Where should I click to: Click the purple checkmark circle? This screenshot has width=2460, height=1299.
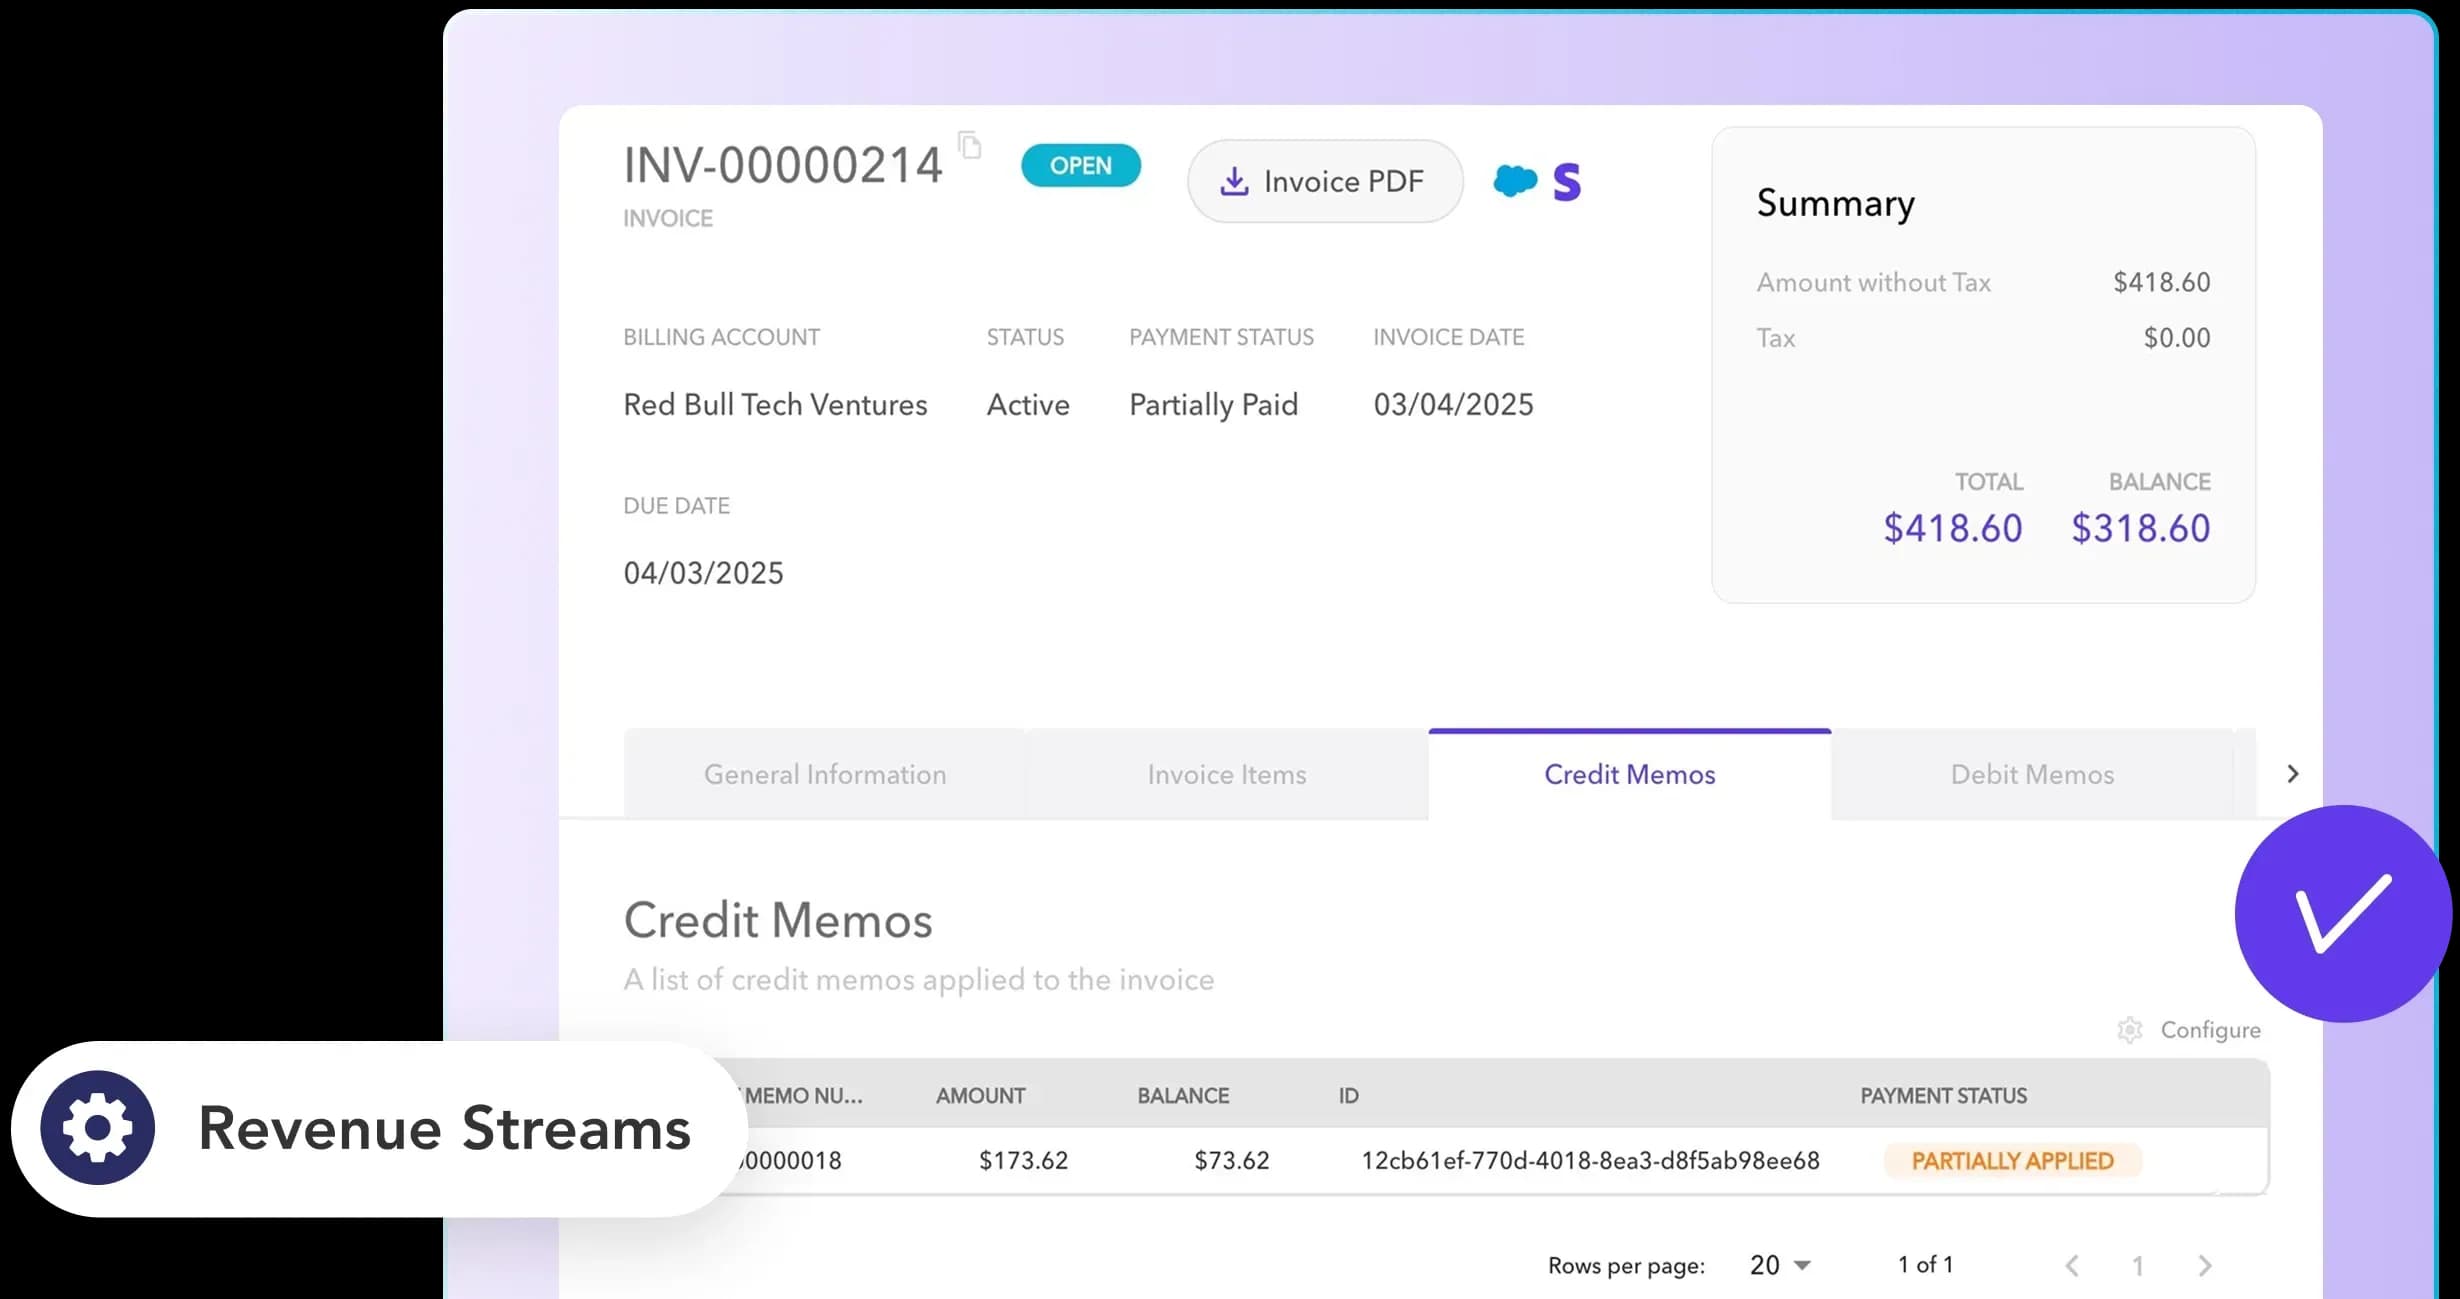pos(2342,913)
